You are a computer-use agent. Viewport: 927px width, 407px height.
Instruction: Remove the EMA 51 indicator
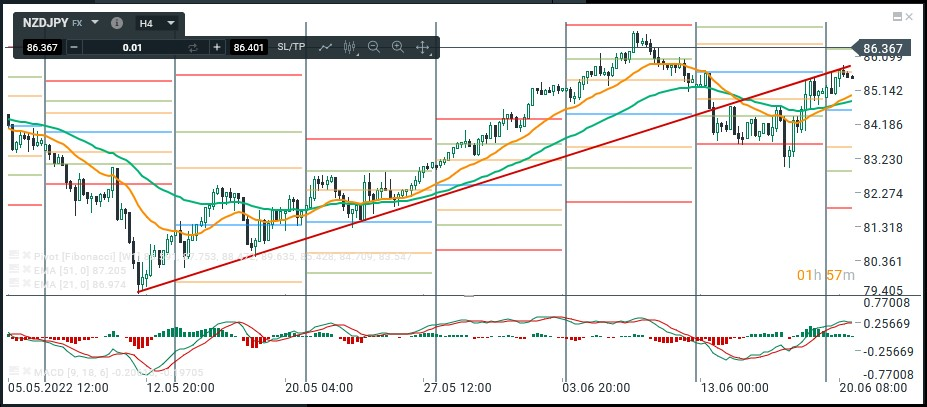click(x=24, y=270)
